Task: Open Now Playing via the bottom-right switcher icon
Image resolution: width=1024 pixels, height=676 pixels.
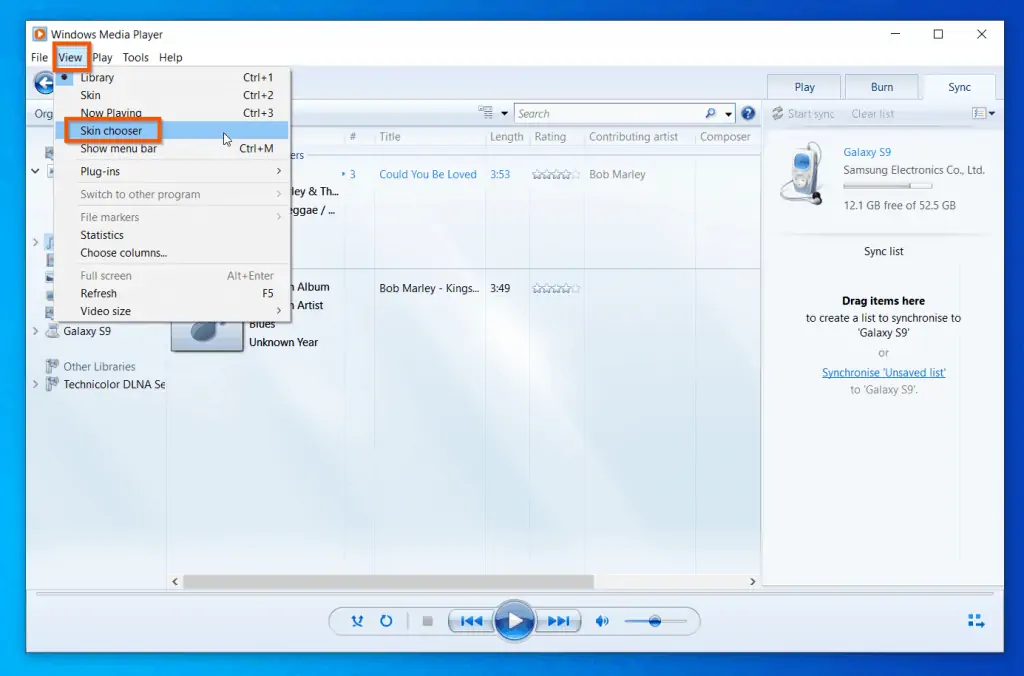Action: click(x=976, y=620)
